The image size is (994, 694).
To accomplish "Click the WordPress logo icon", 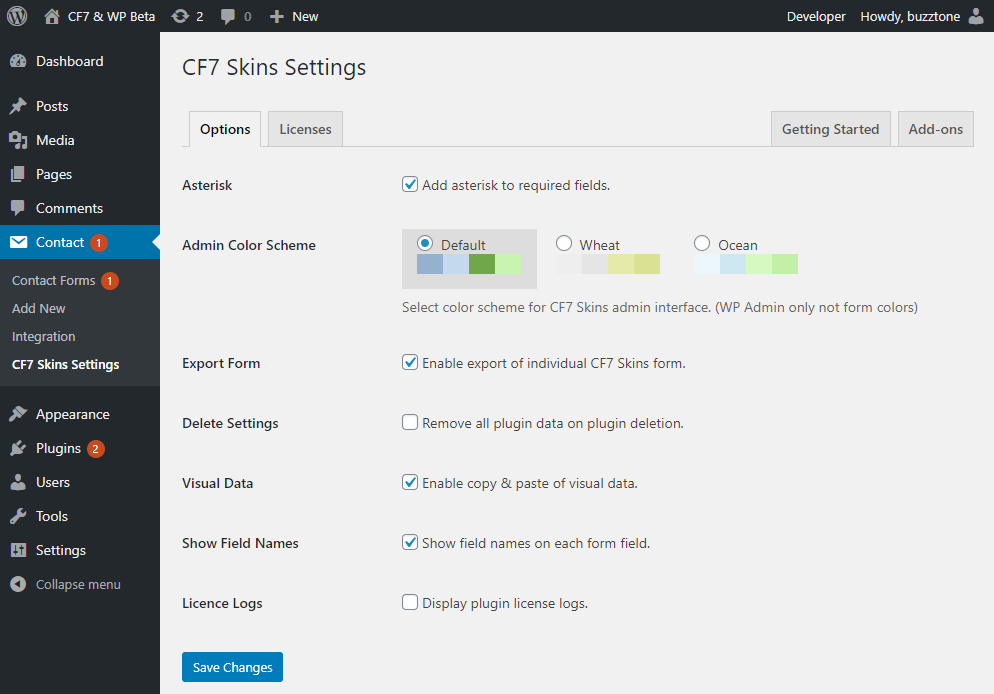I will coord(17,16).
